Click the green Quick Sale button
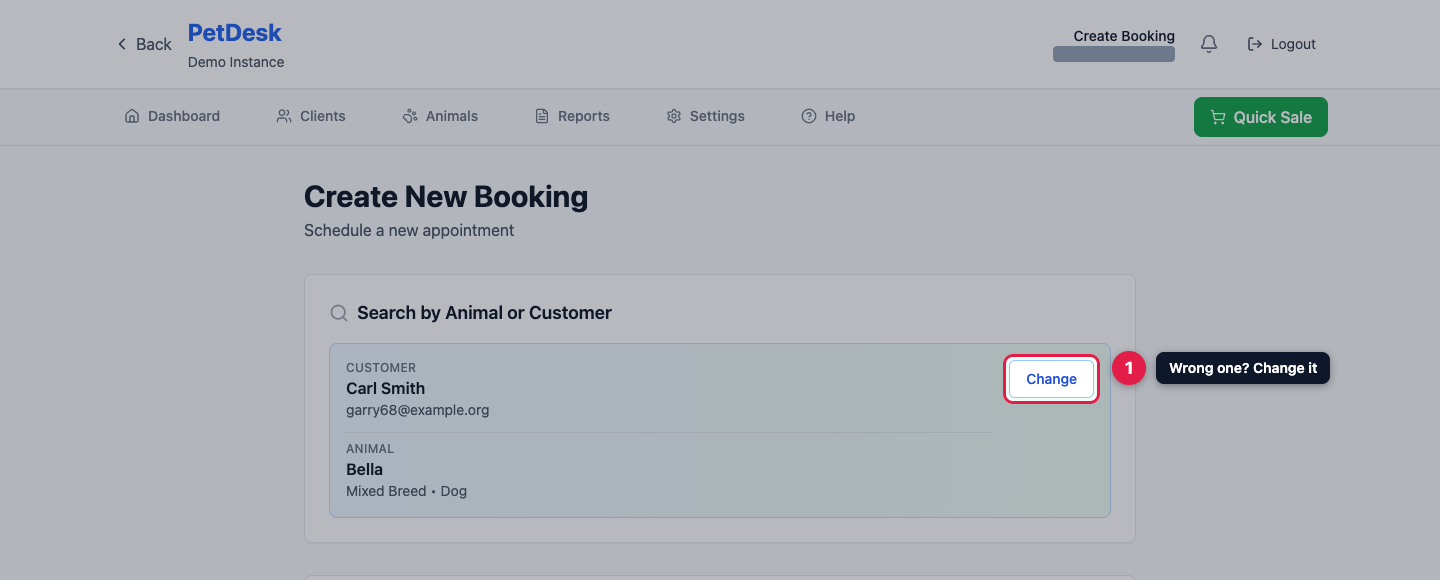Viewport: 1440px width, 580px height. [1261, 117]
